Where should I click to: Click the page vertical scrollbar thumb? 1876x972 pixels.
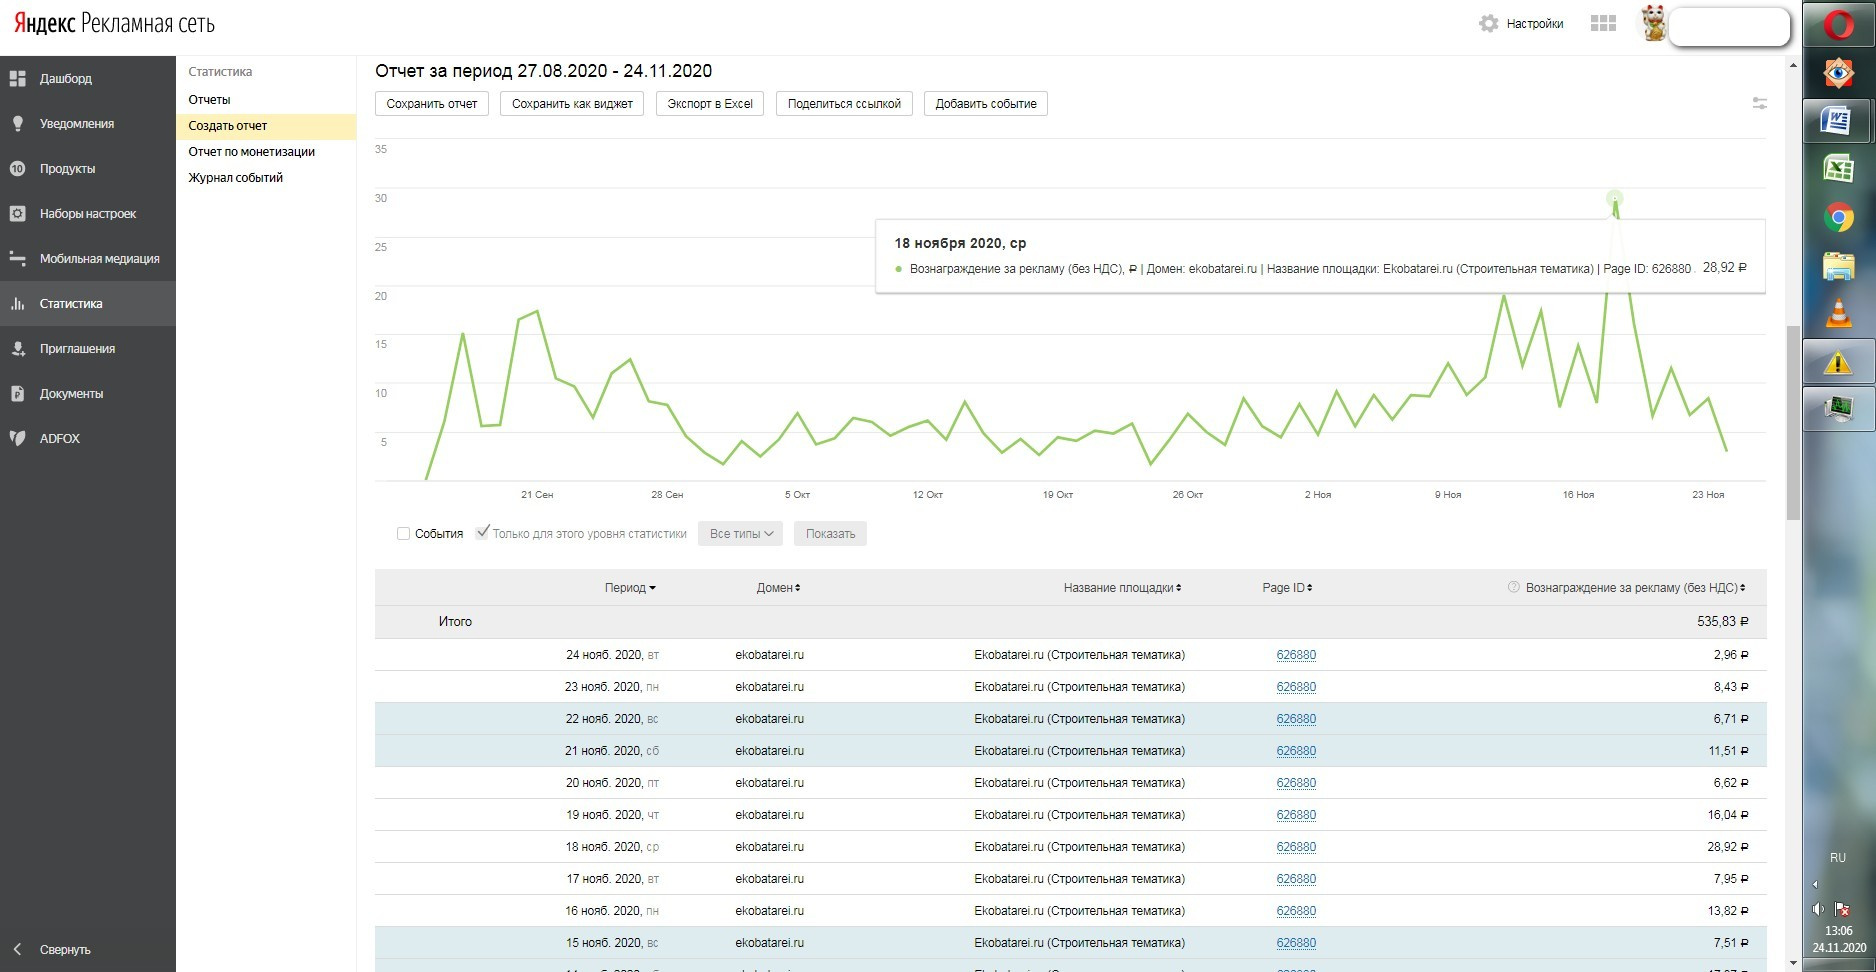tap(1793, 420)
